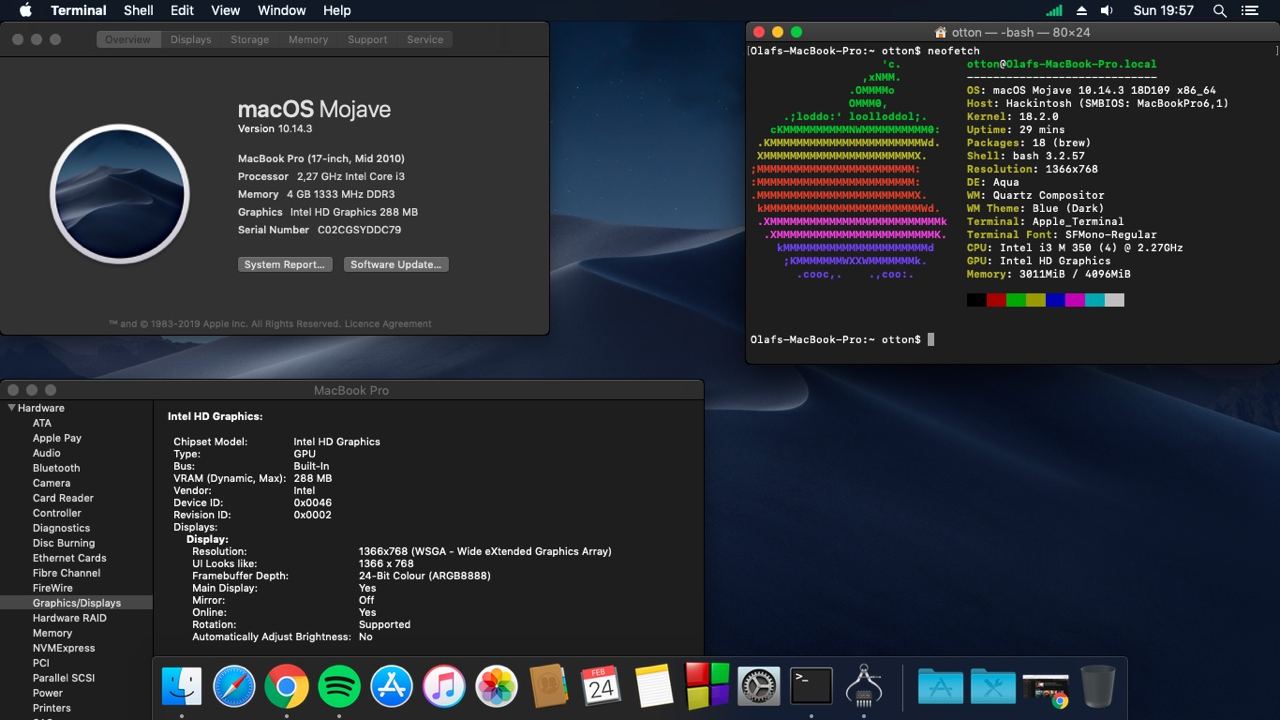Click the green color block in neofetch output
The height and width of the screenshot is (720, 1280).
[x=1016, y=300]
